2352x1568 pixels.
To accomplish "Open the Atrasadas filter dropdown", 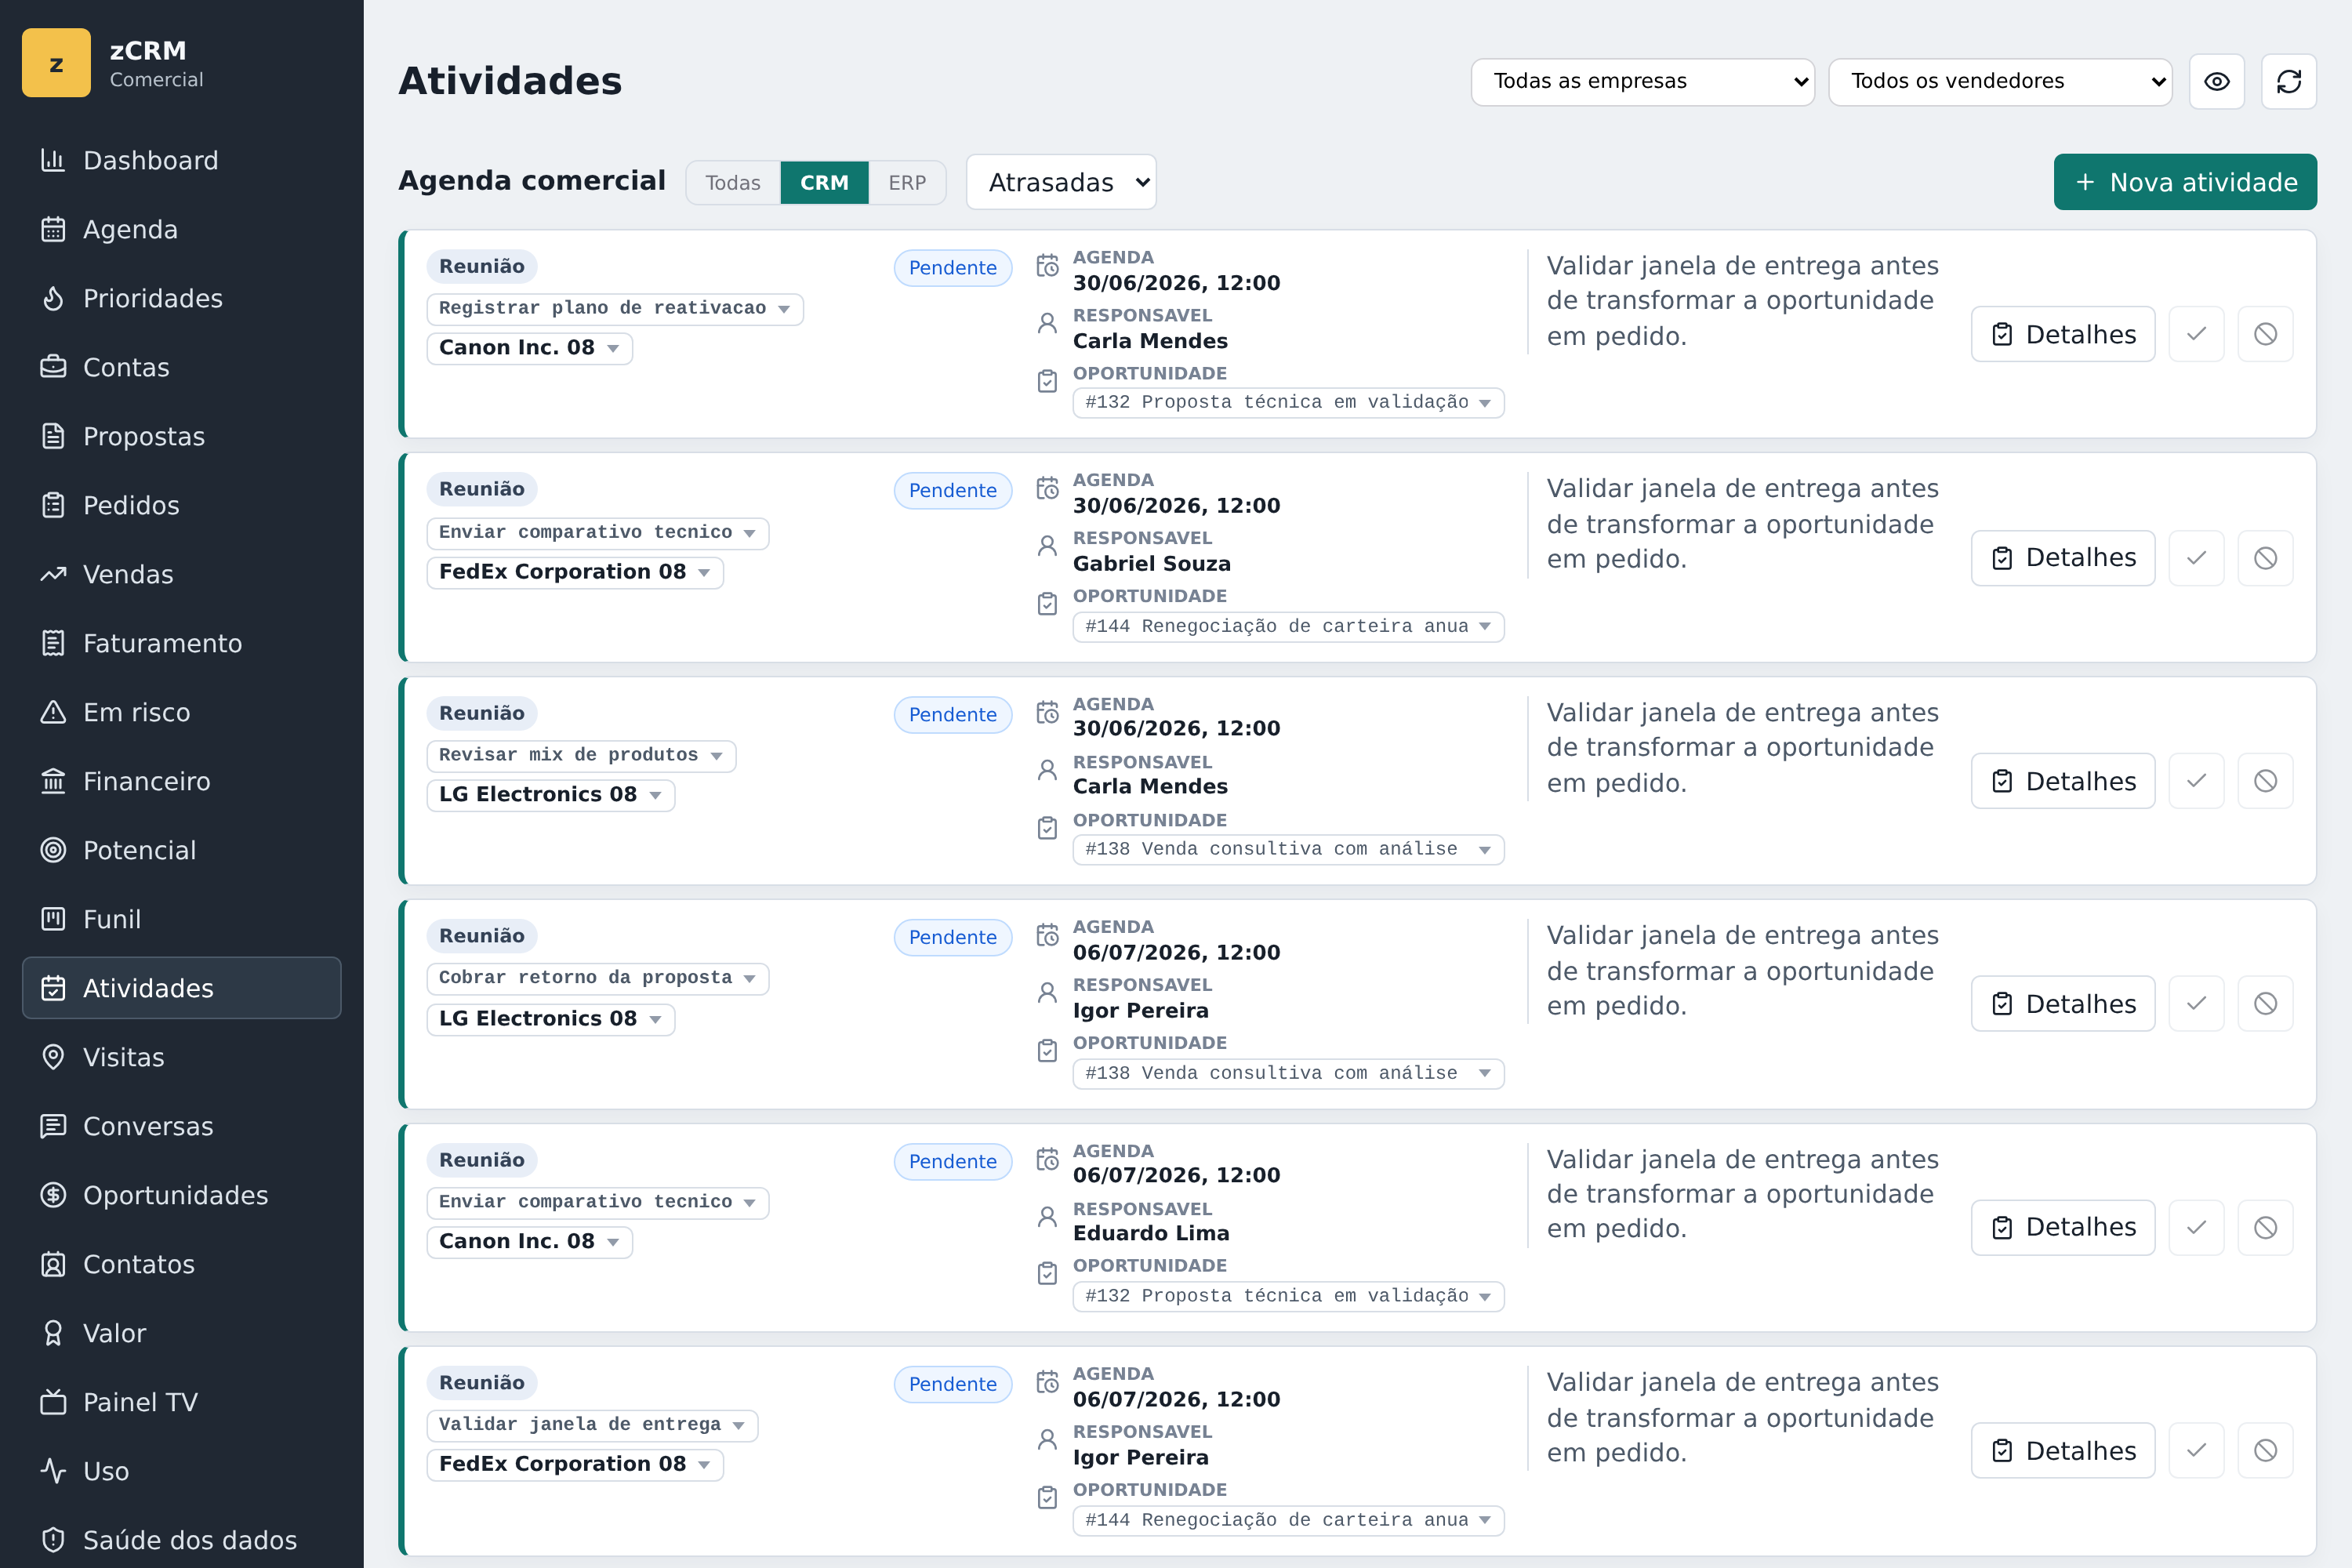I will tap(1061, 182).
